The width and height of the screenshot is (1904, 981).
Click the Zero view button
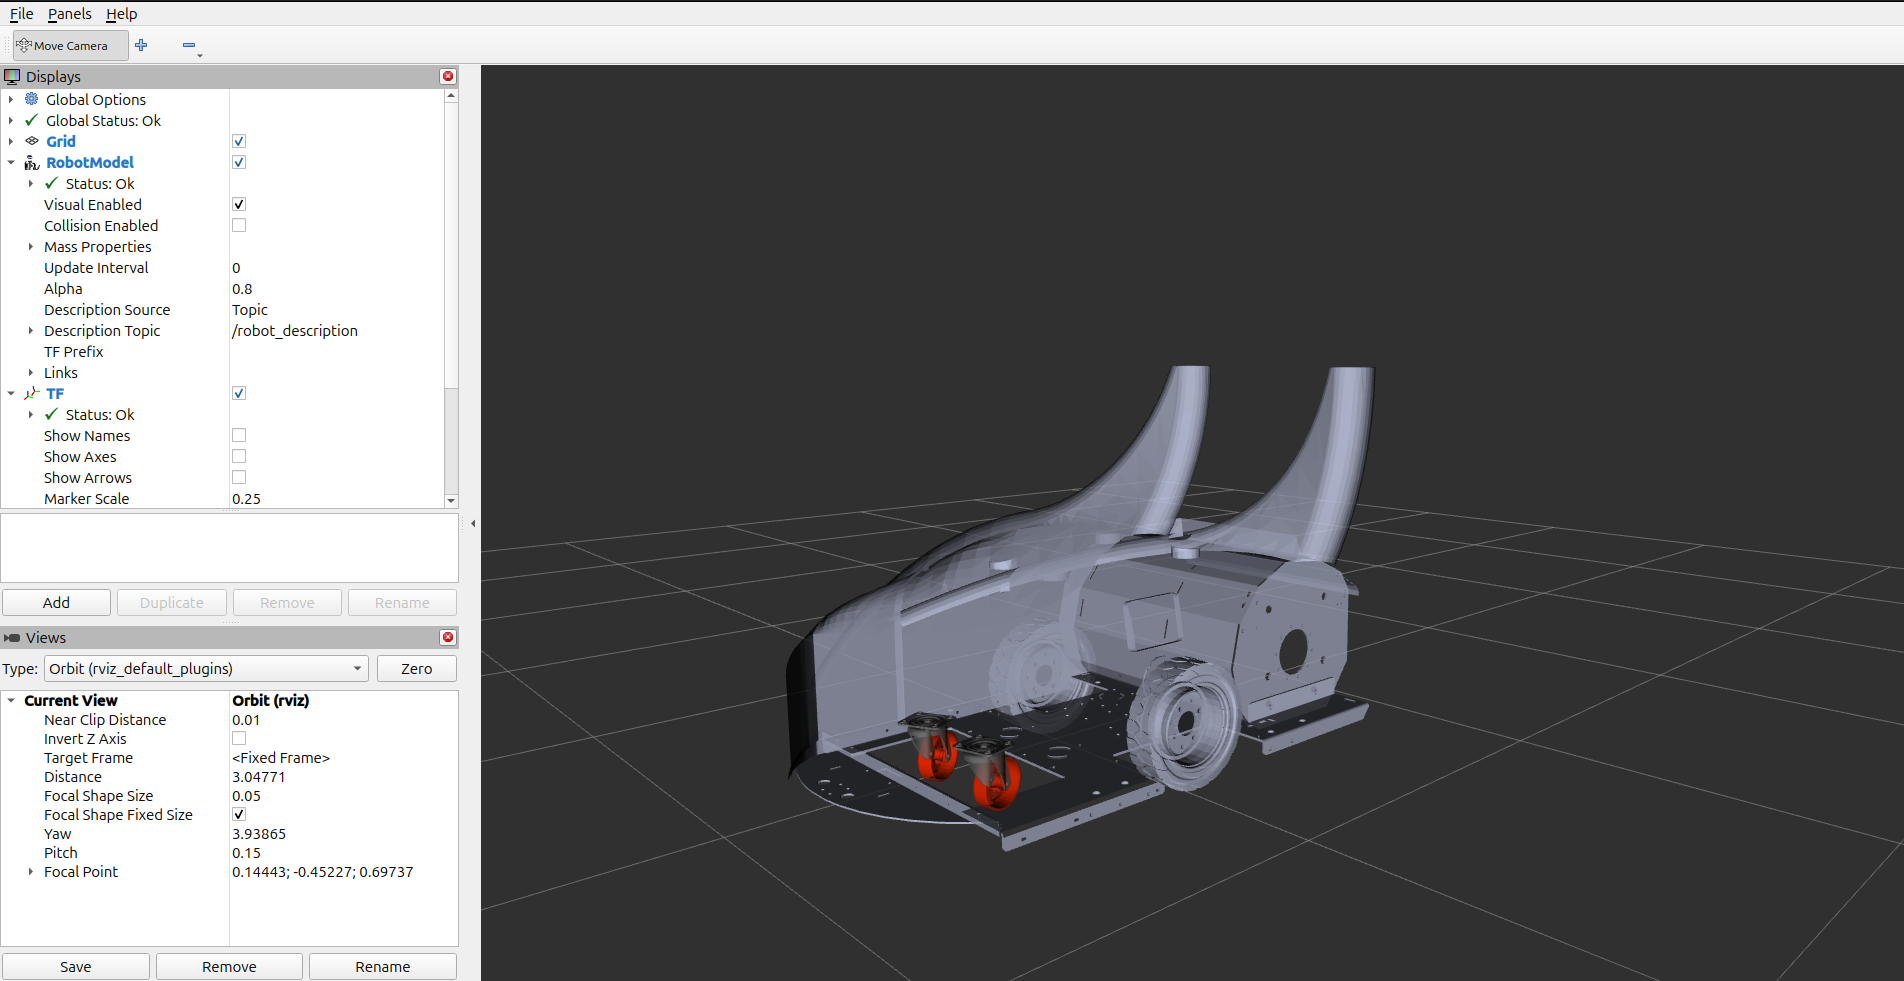(416, 668)
